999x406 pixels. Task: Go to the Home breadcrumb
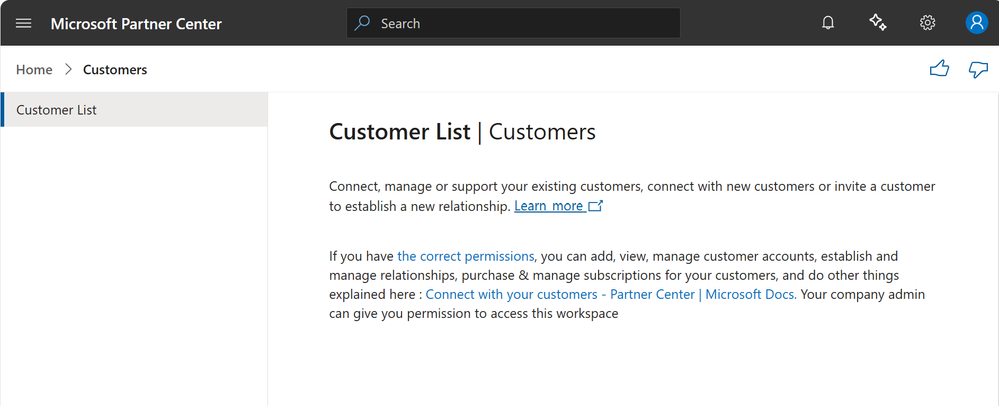pyautogui.click(x=34, y=70)
